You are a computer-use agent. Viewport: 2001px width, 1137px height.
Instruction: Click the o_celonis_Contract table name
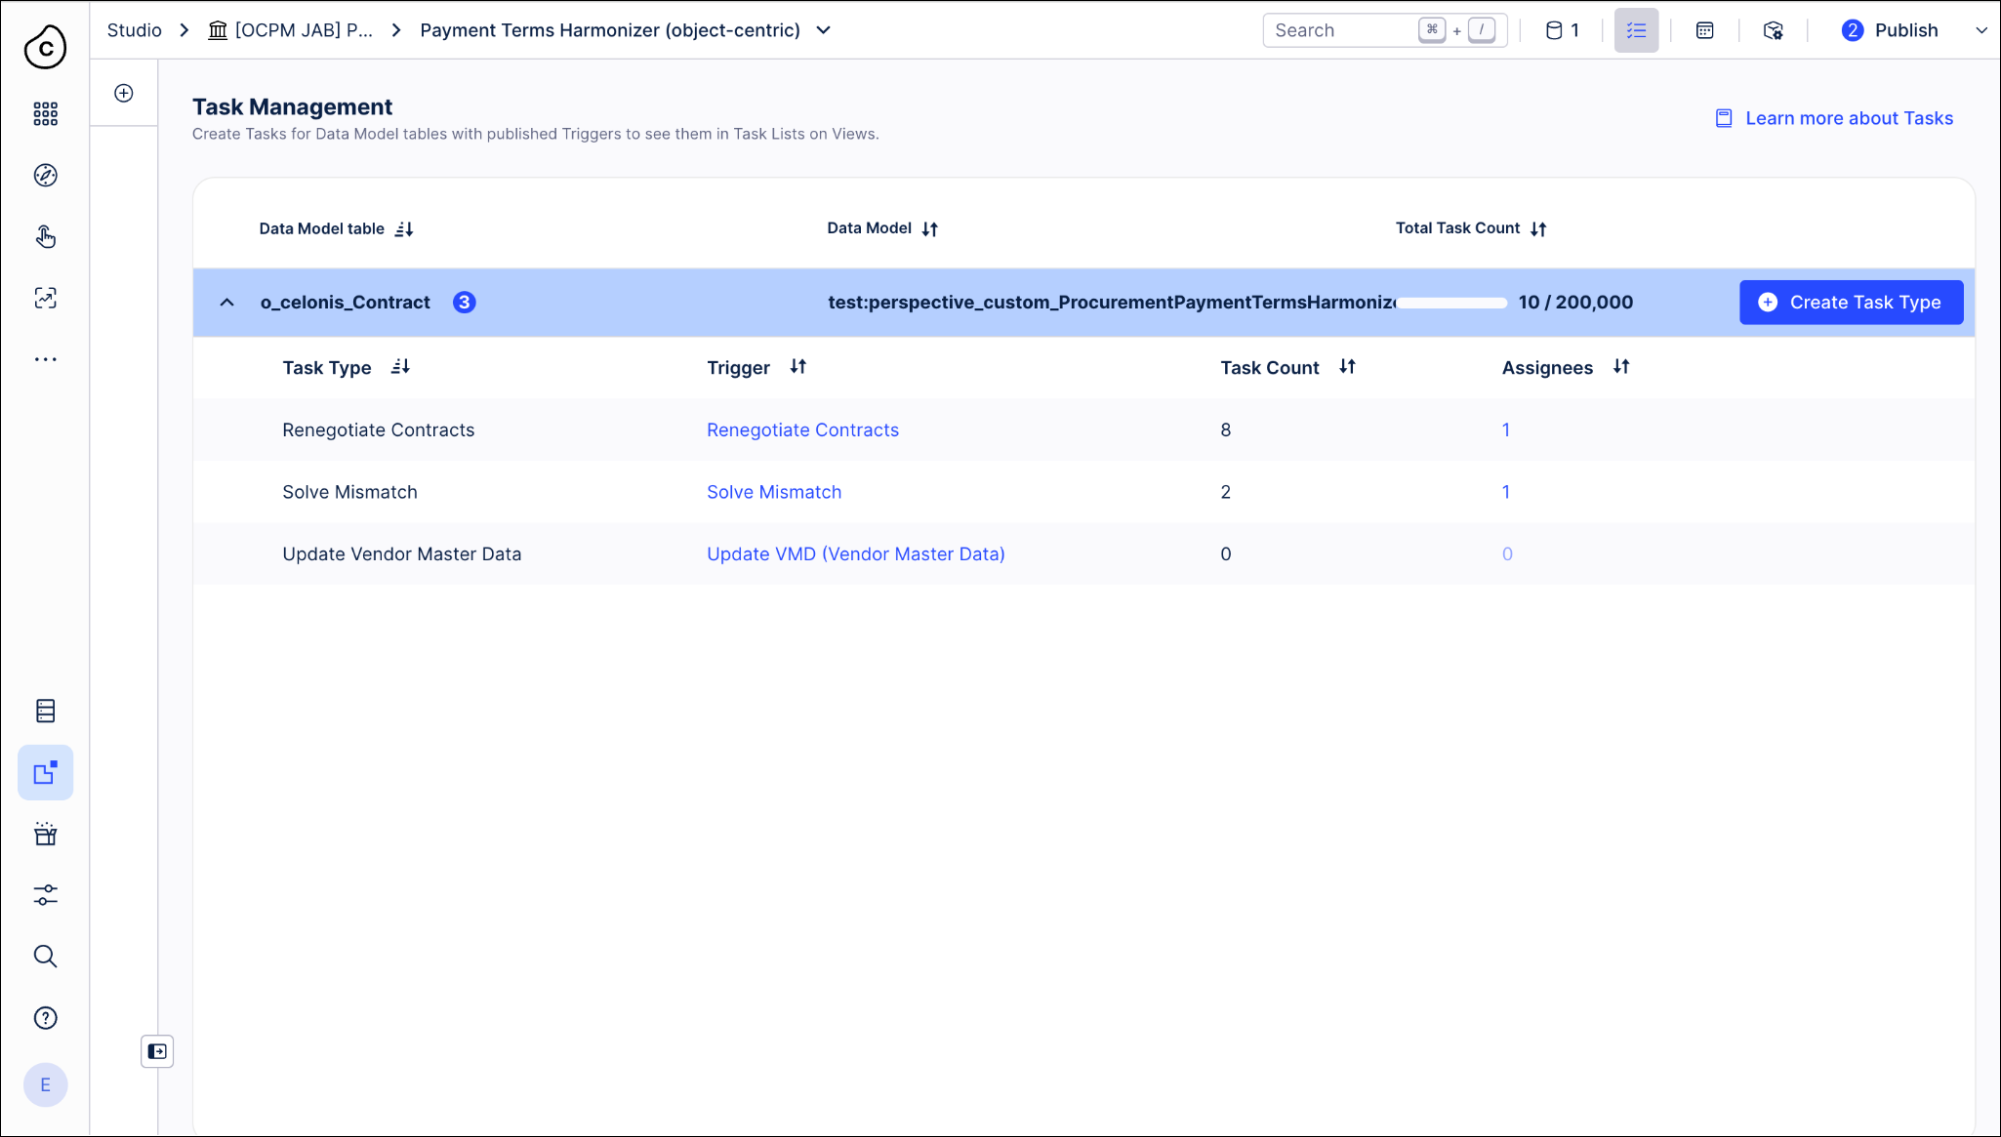[345, 302]
